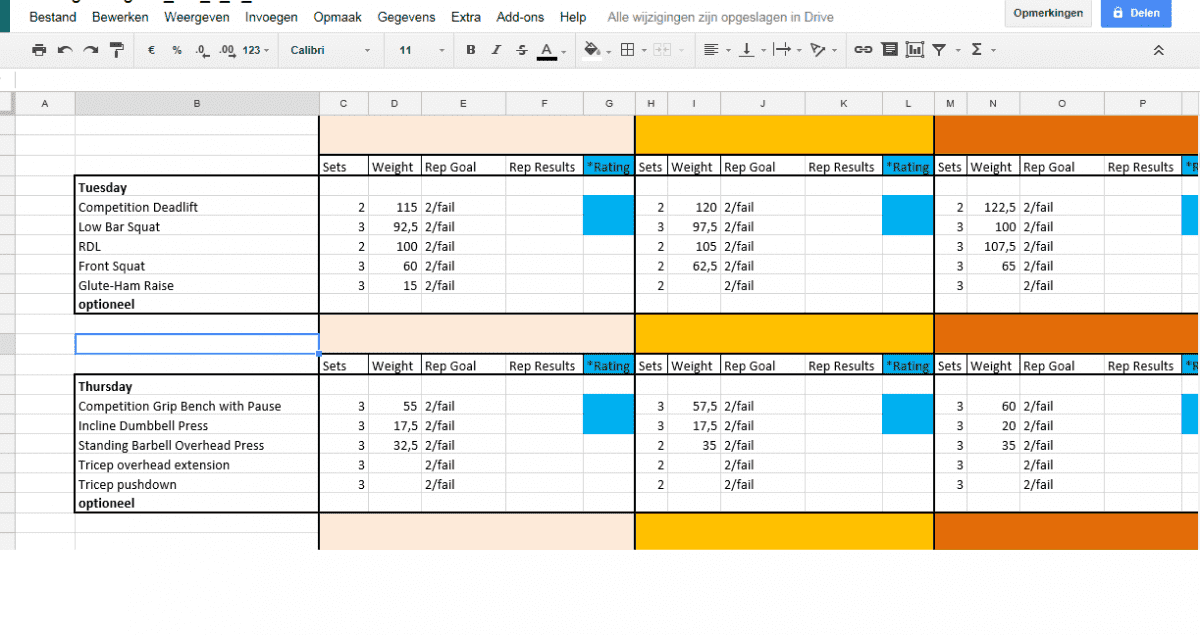Undo the last change
Viewport: 1200px width, 635px height.
pyautogui.click(x=63, y=49)
